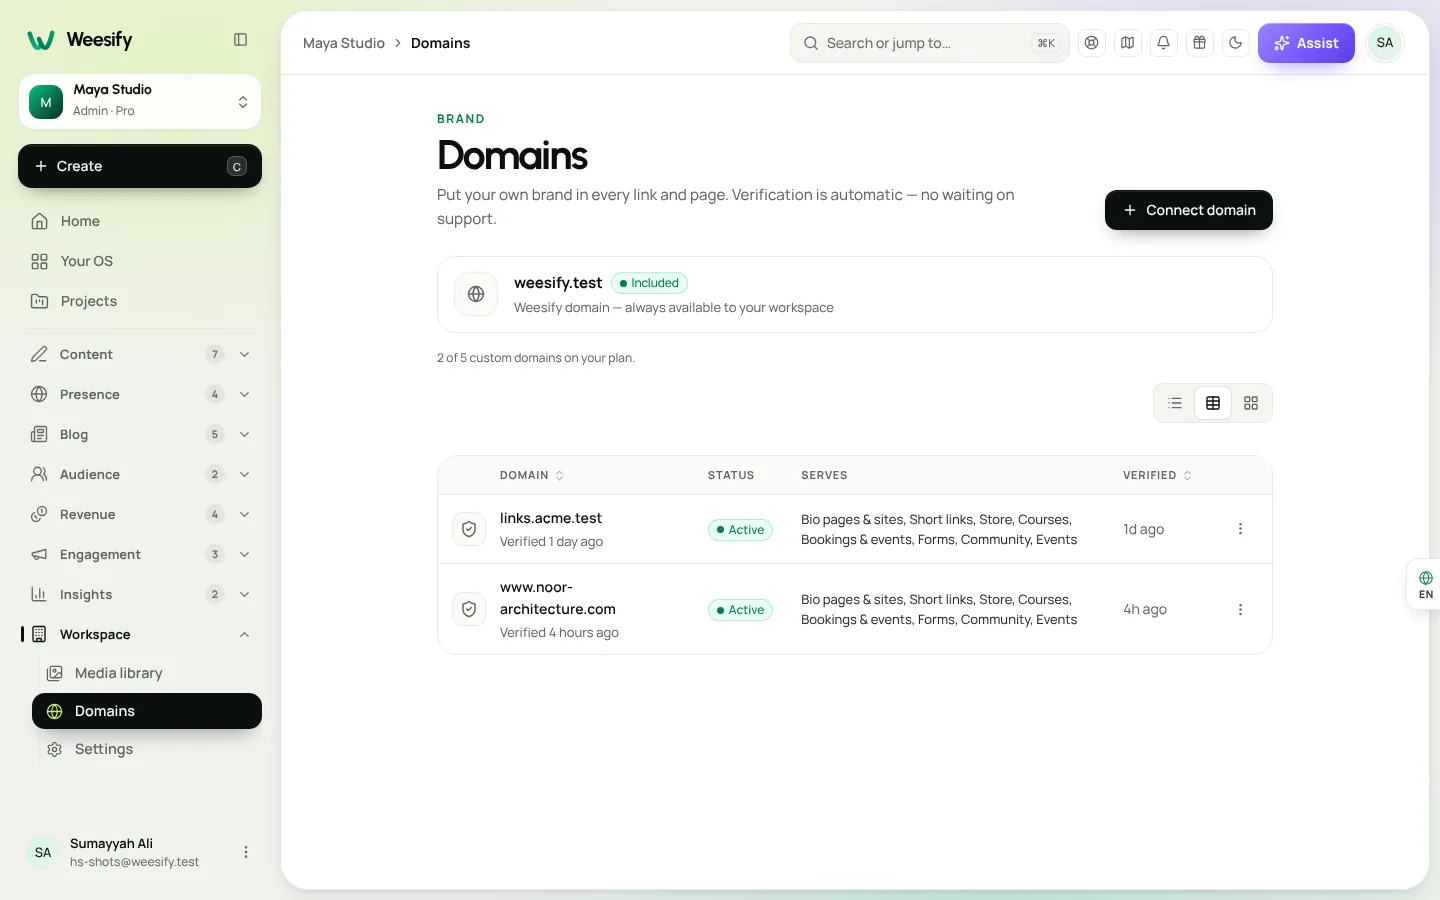Click Projects folder icon
The height and width of the screenshot is (900, 1440).
tap(39, 301)
